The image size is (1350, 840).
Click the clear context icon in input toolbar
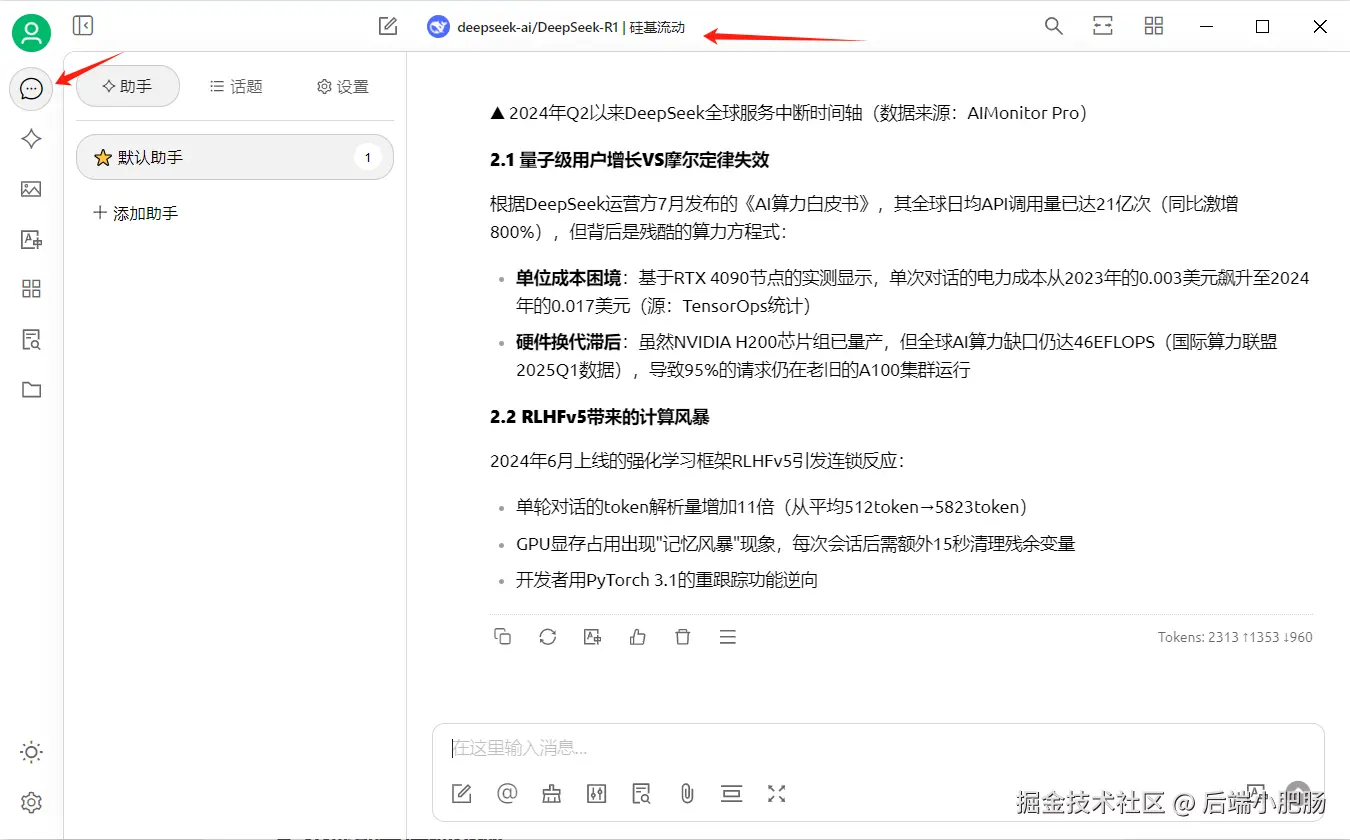[x=732, y=794]
